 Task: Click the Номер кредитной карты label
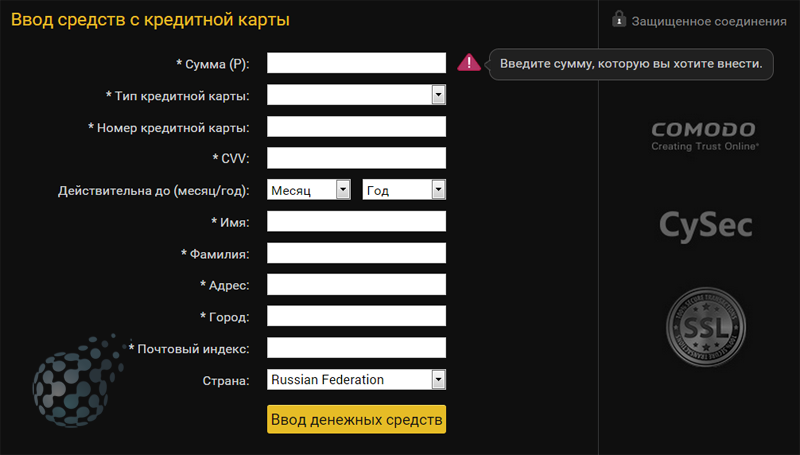169,128
